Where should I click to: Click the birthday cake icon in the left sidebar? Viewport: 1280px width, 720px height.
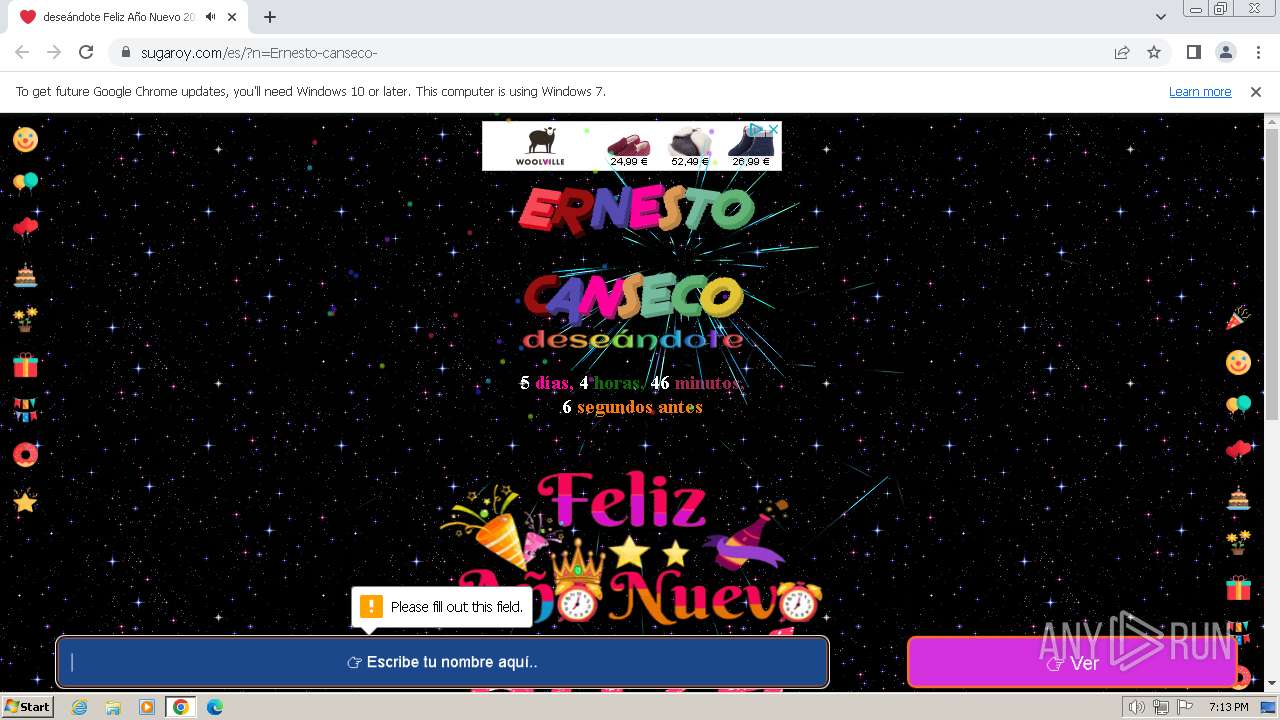[x=25, y=275]
